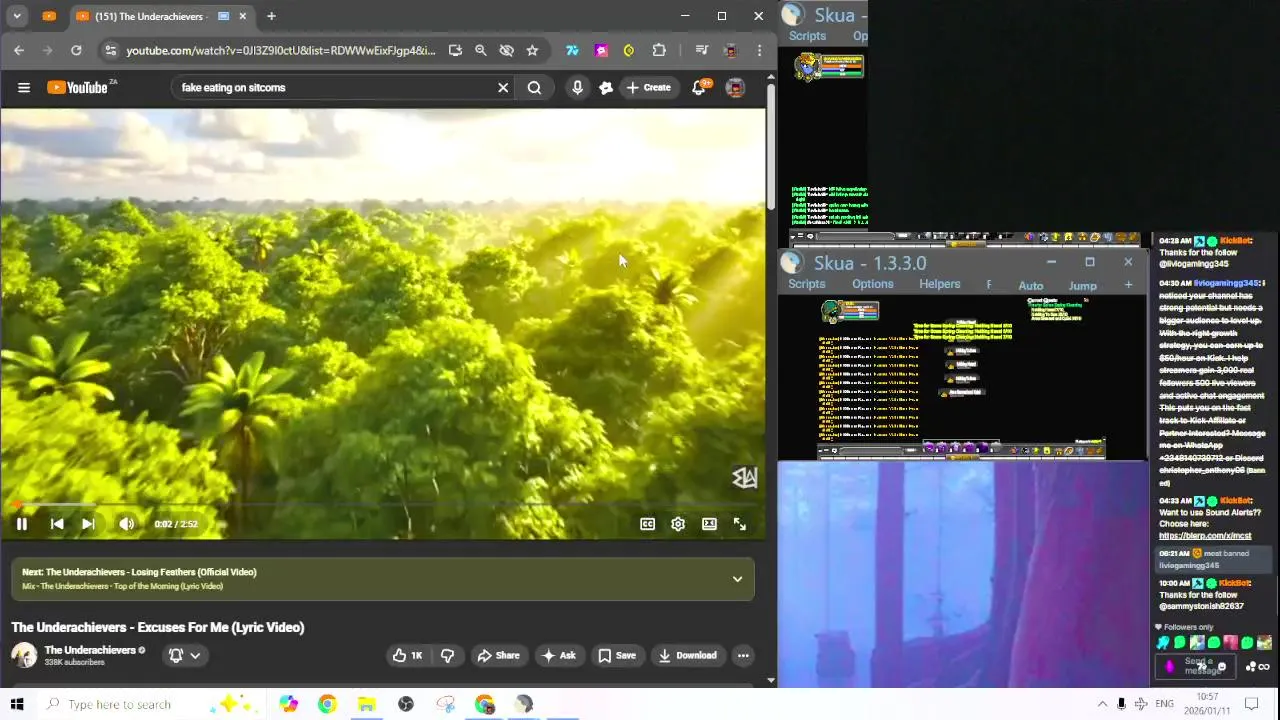
Task: Click plus button in Skua menu bar
Action: tap(1128, 285)
